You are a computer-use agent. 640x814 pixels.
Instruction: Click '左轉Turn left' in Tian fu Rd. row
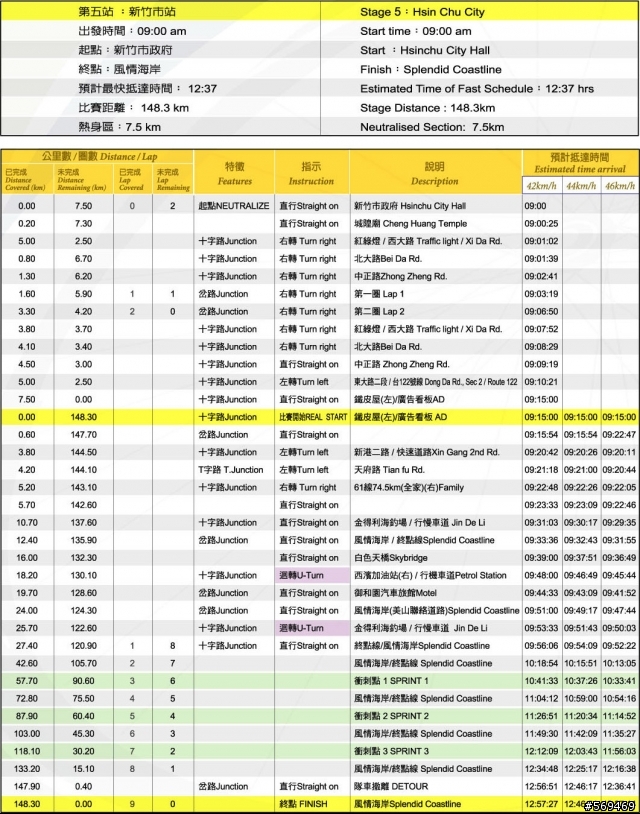pyautogui.click(x=304, y=470)
